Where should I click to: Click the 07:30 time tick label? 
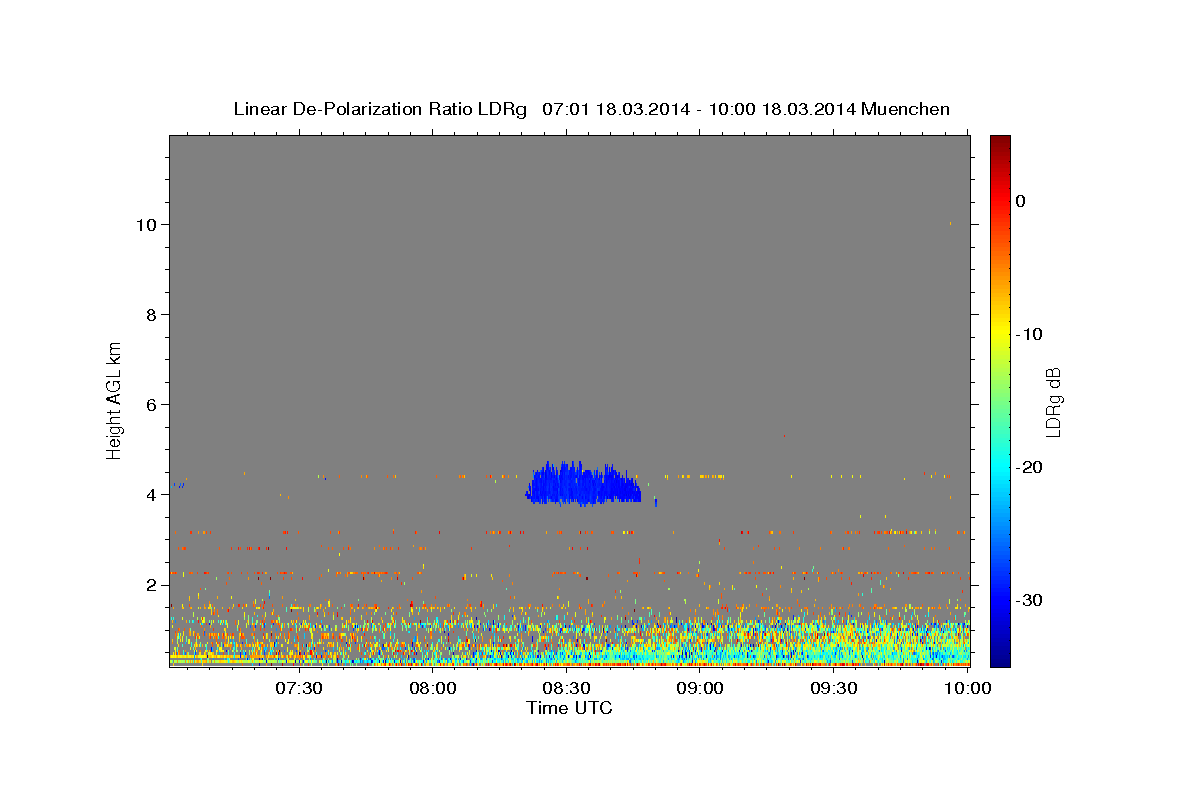[299, 689]
